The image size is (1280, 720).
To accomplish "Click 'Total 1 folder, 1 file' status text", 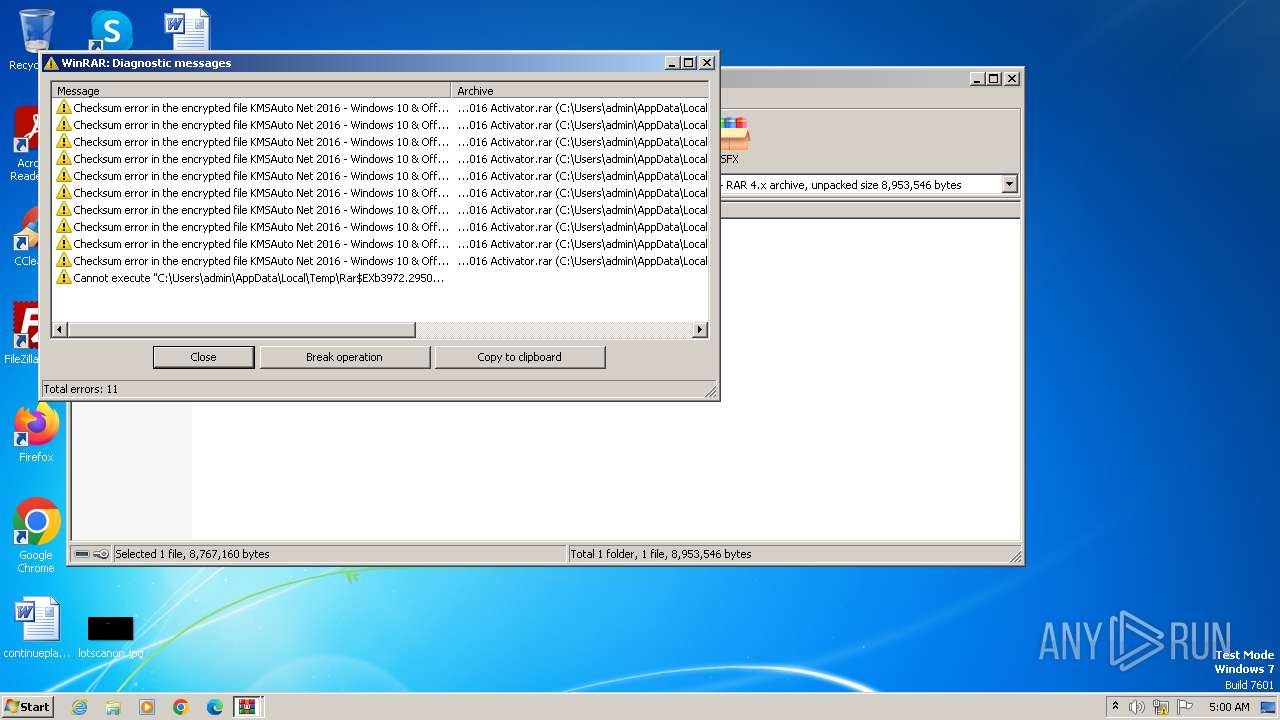I will point(660,554).
